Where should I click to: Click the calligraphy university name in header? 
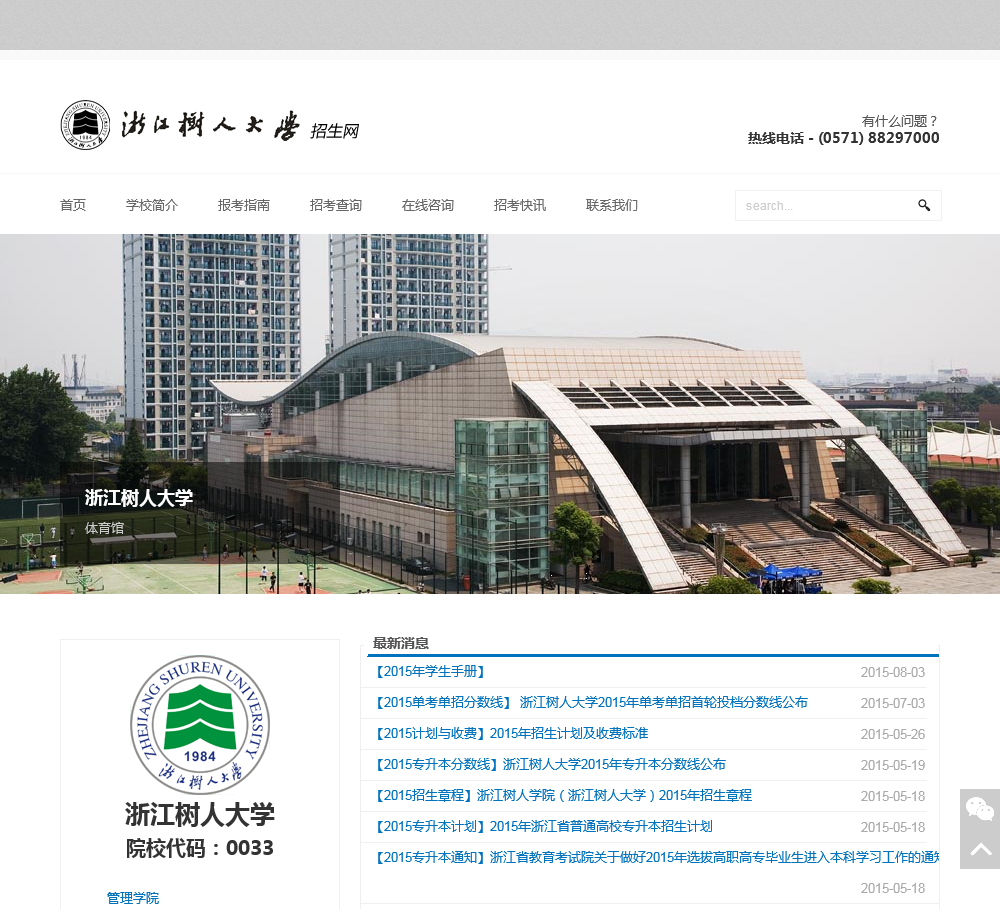(x=210, y=125)
